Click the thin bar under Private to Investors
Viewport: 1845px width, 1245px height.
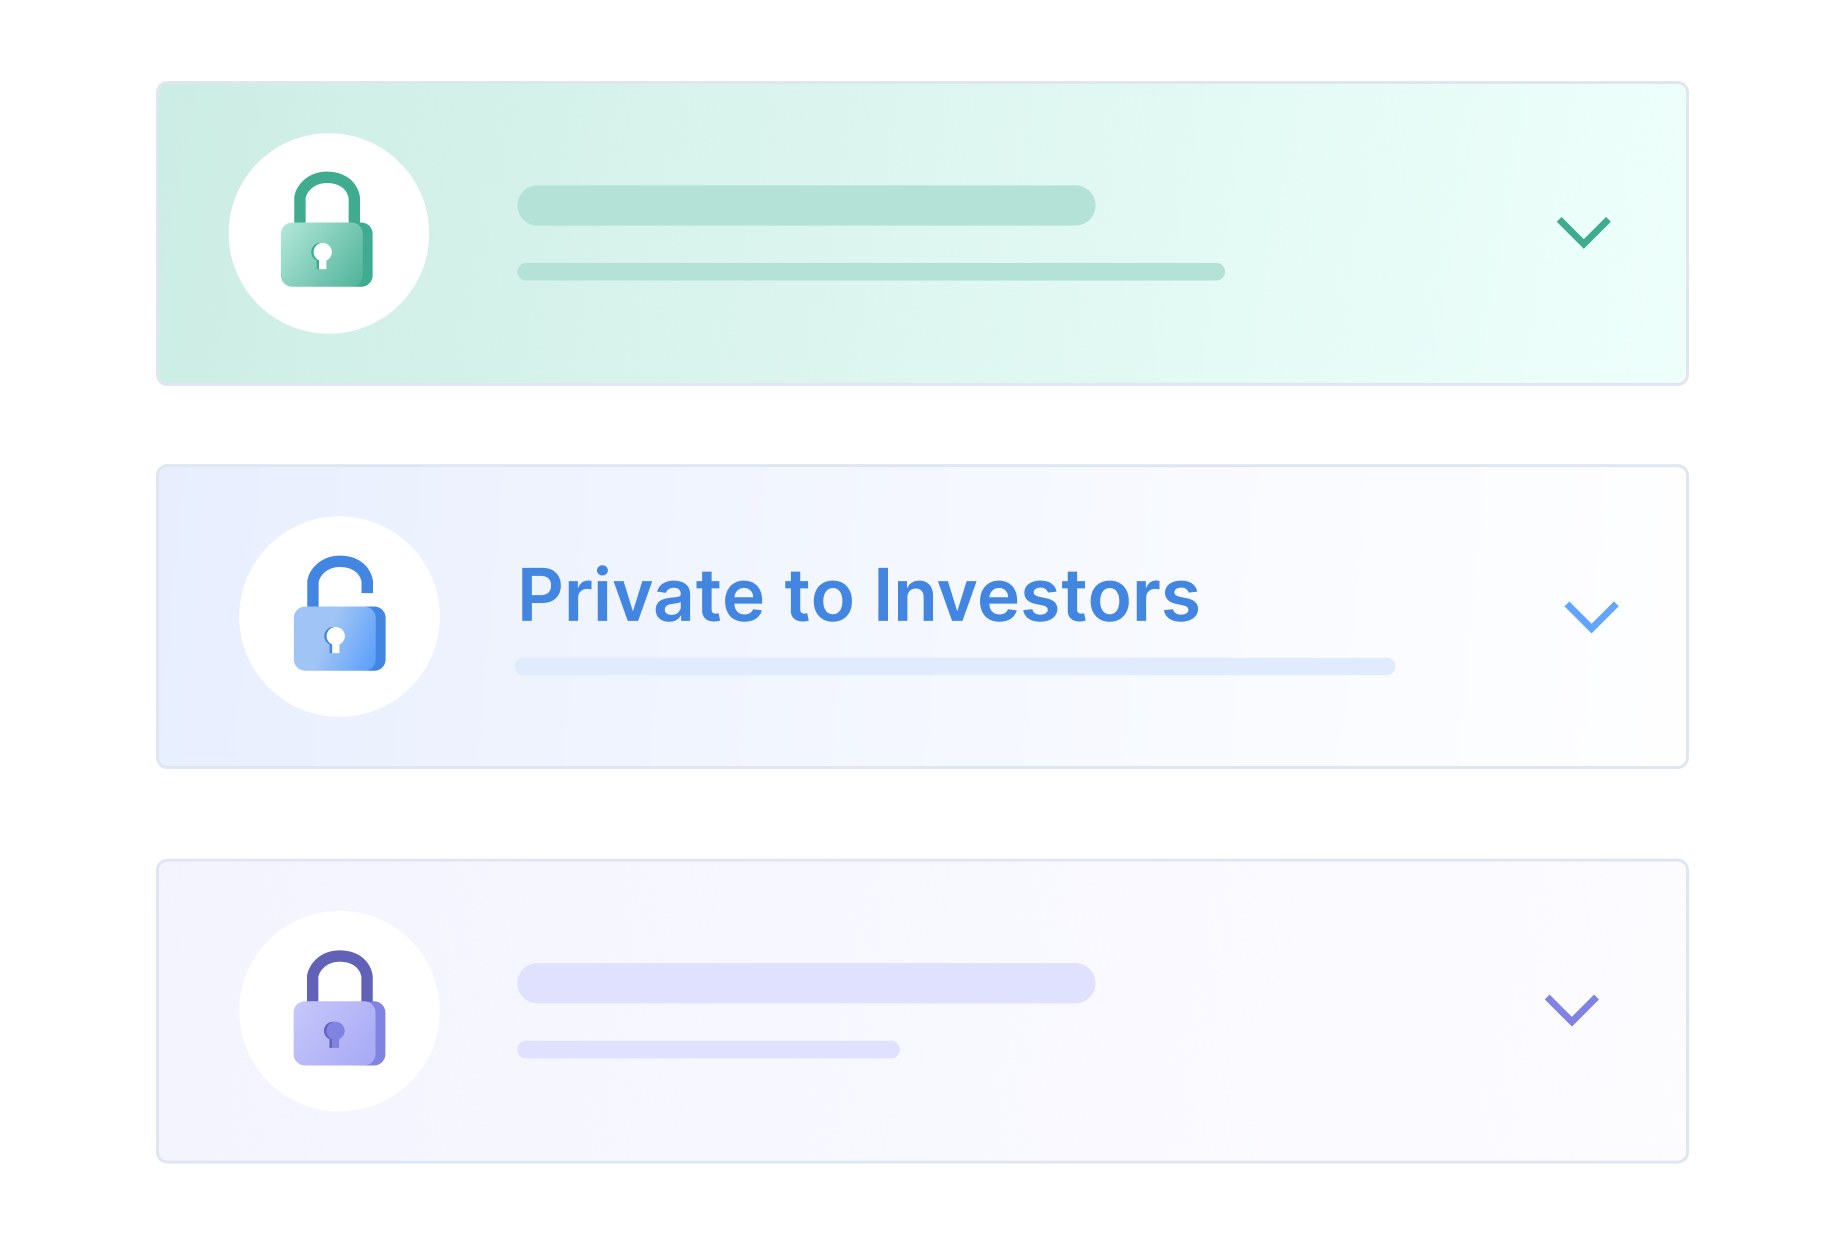[x=955, y=666]
